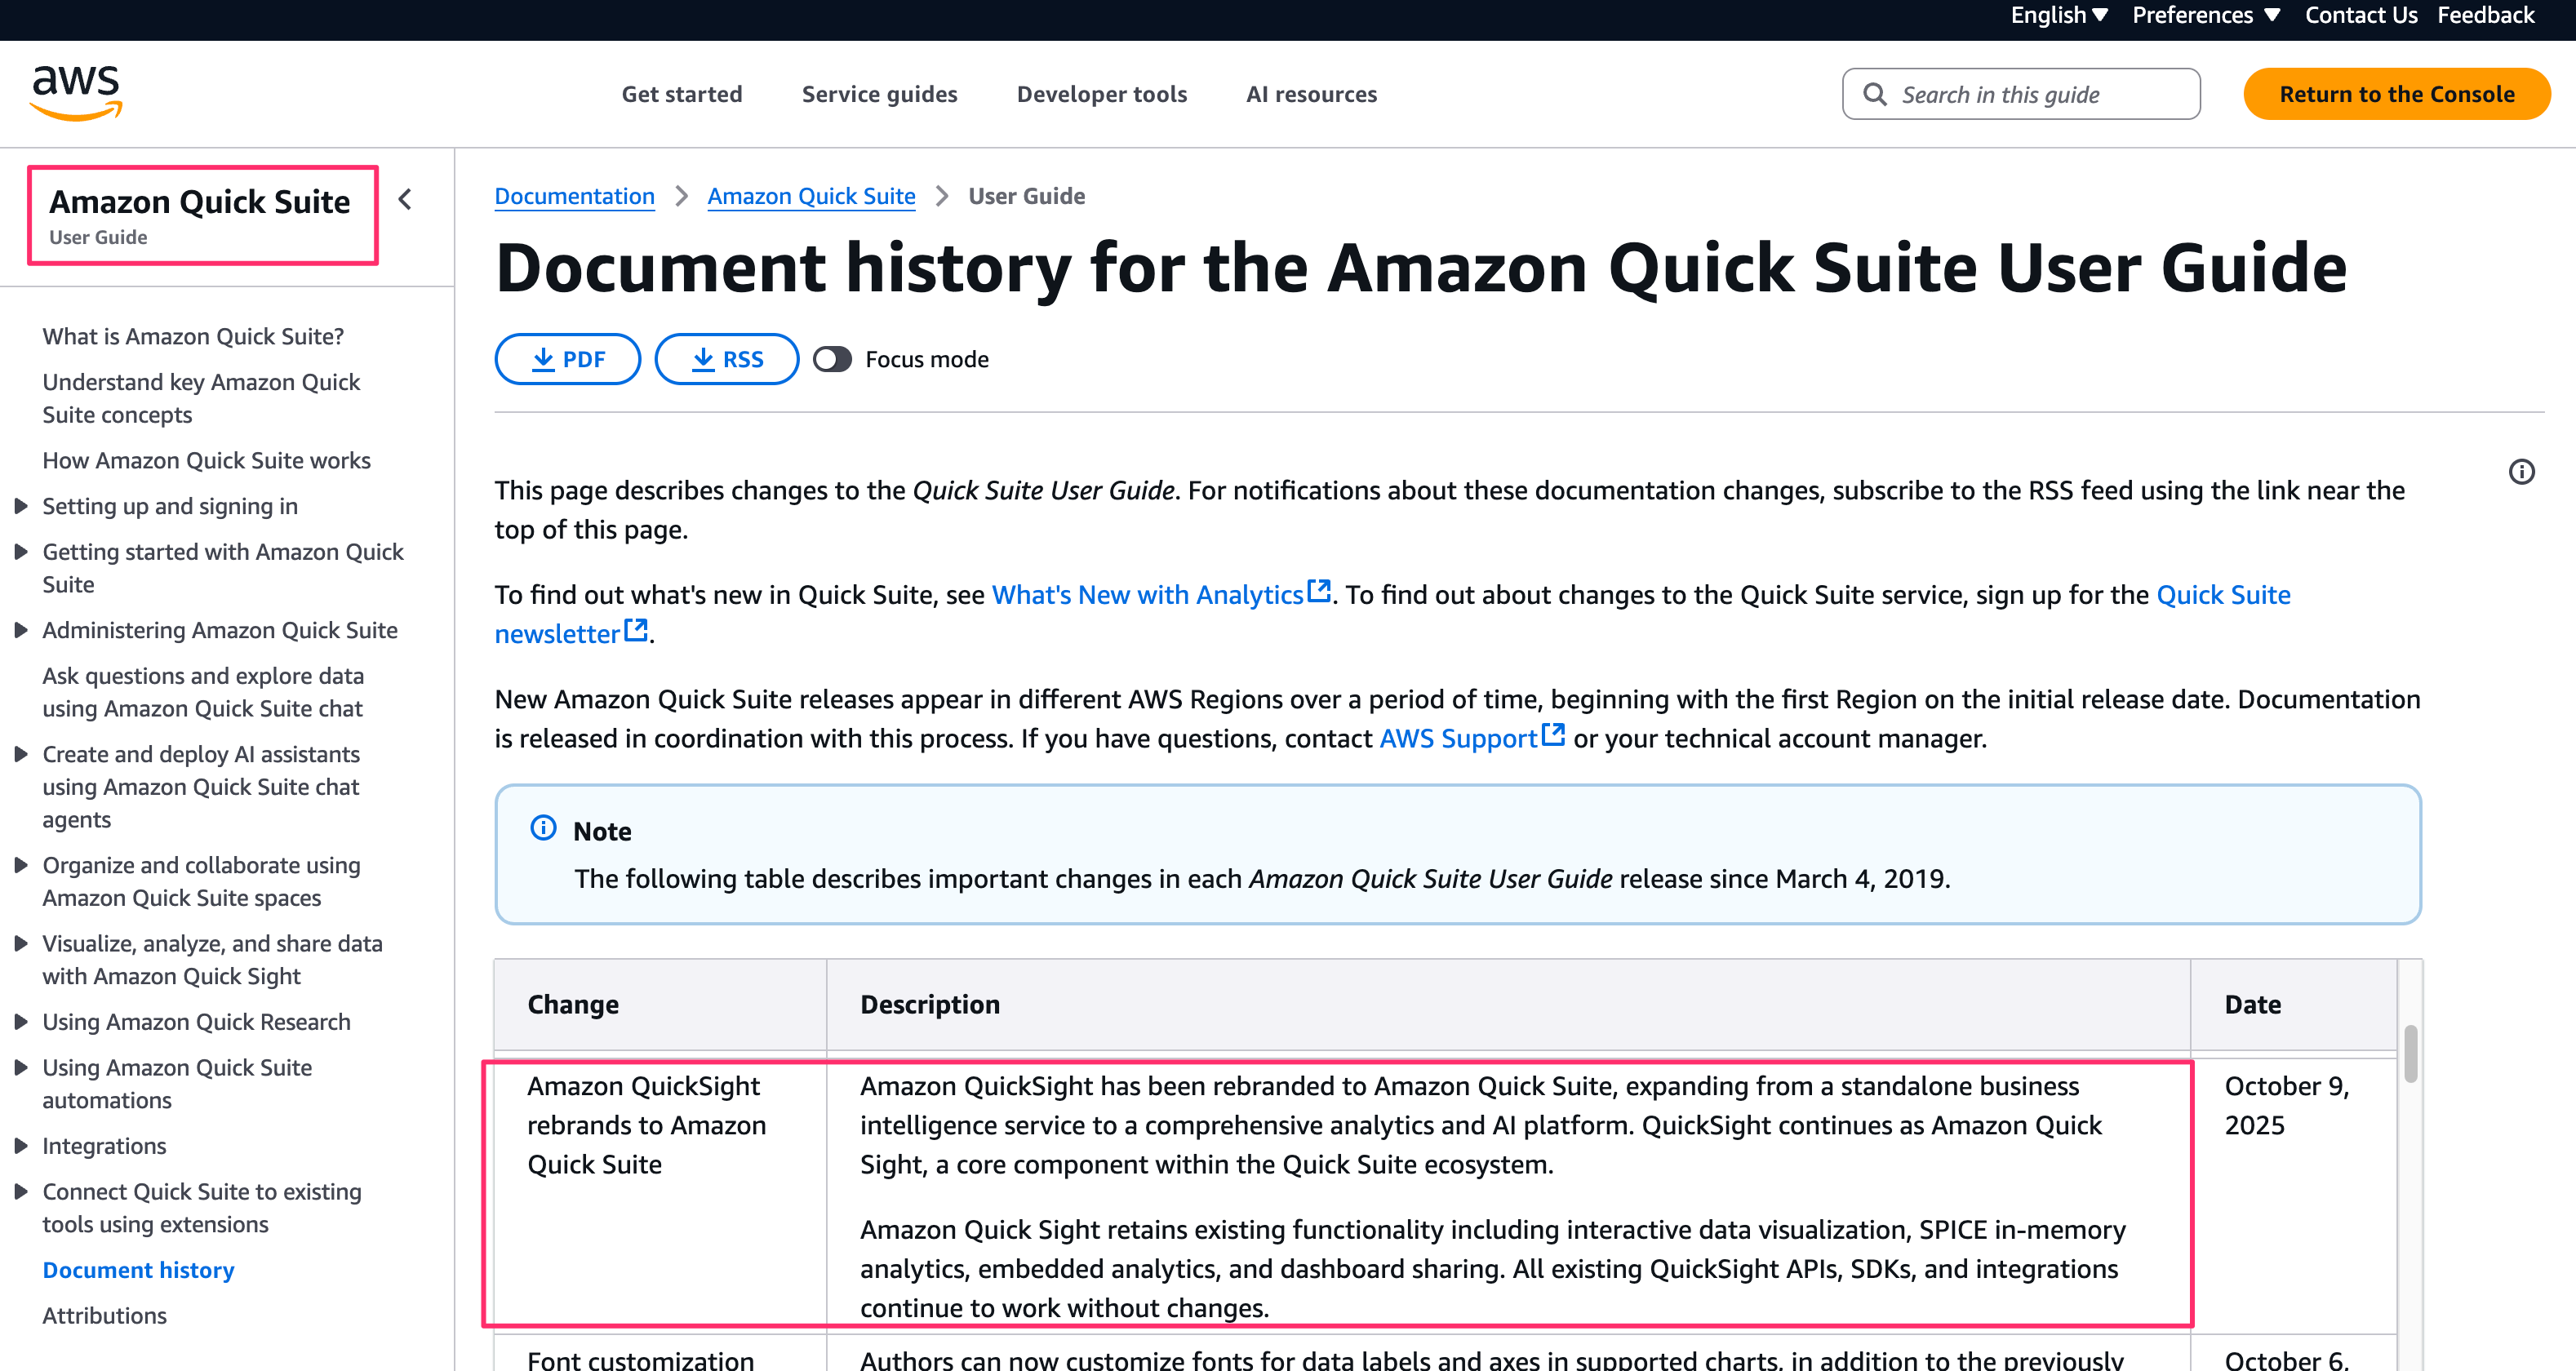Click Return to the Console button
Viewport: 2576px width, 1371px height.
click(x=2396, y=94)
